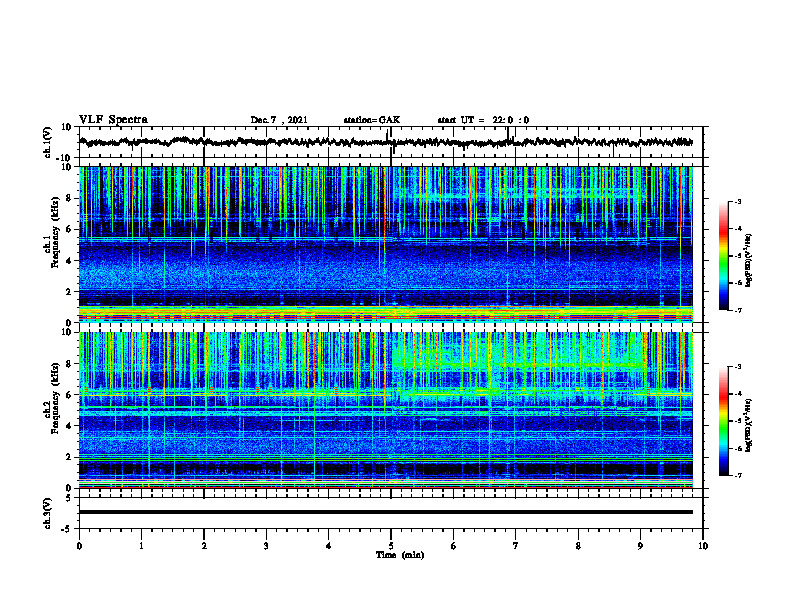Click time axis tick label '9'
792x612 pixels.
click(640, 546)
